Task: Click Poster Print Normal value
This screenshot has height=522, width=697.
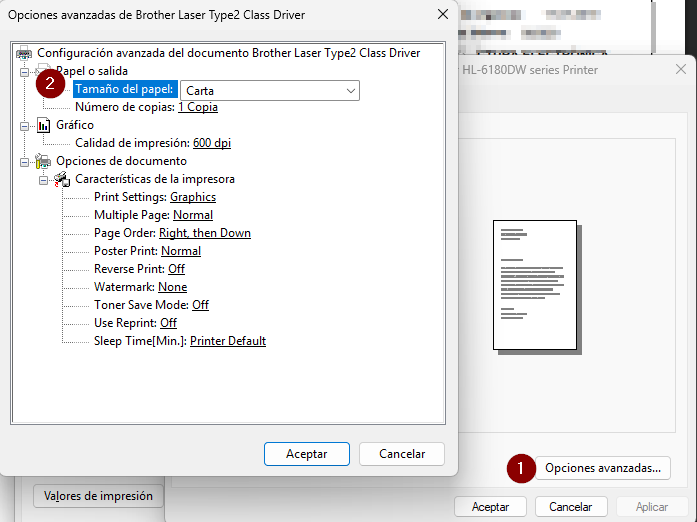Action: point(181,251)
